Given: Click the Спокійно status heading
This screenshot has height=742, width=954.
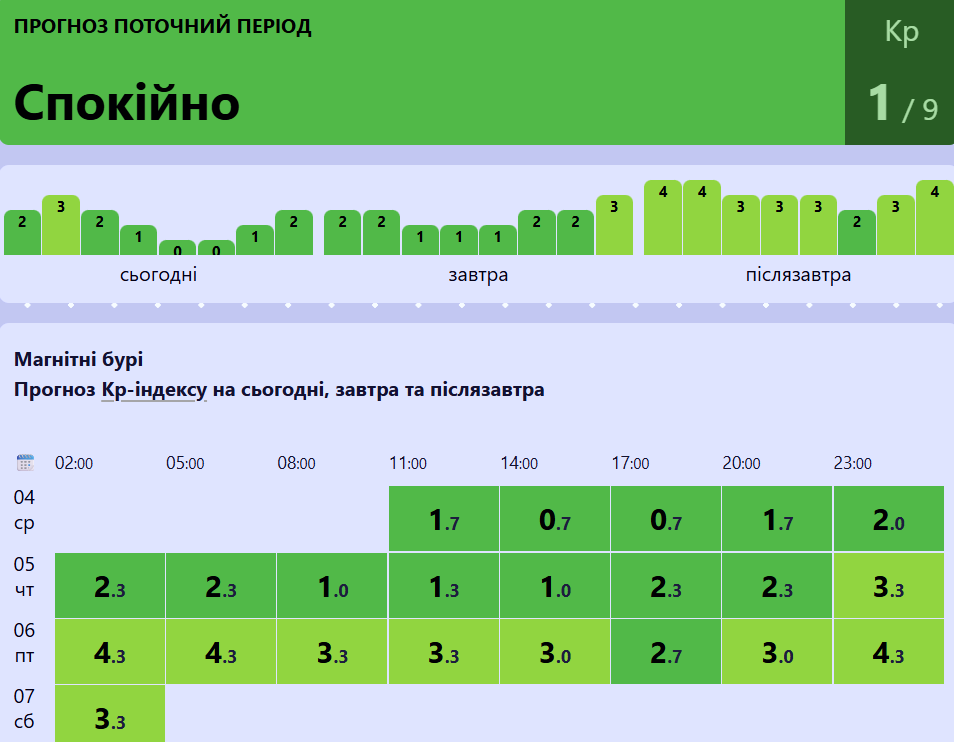Looking at the screenshot, I should (x=127, y=102).
